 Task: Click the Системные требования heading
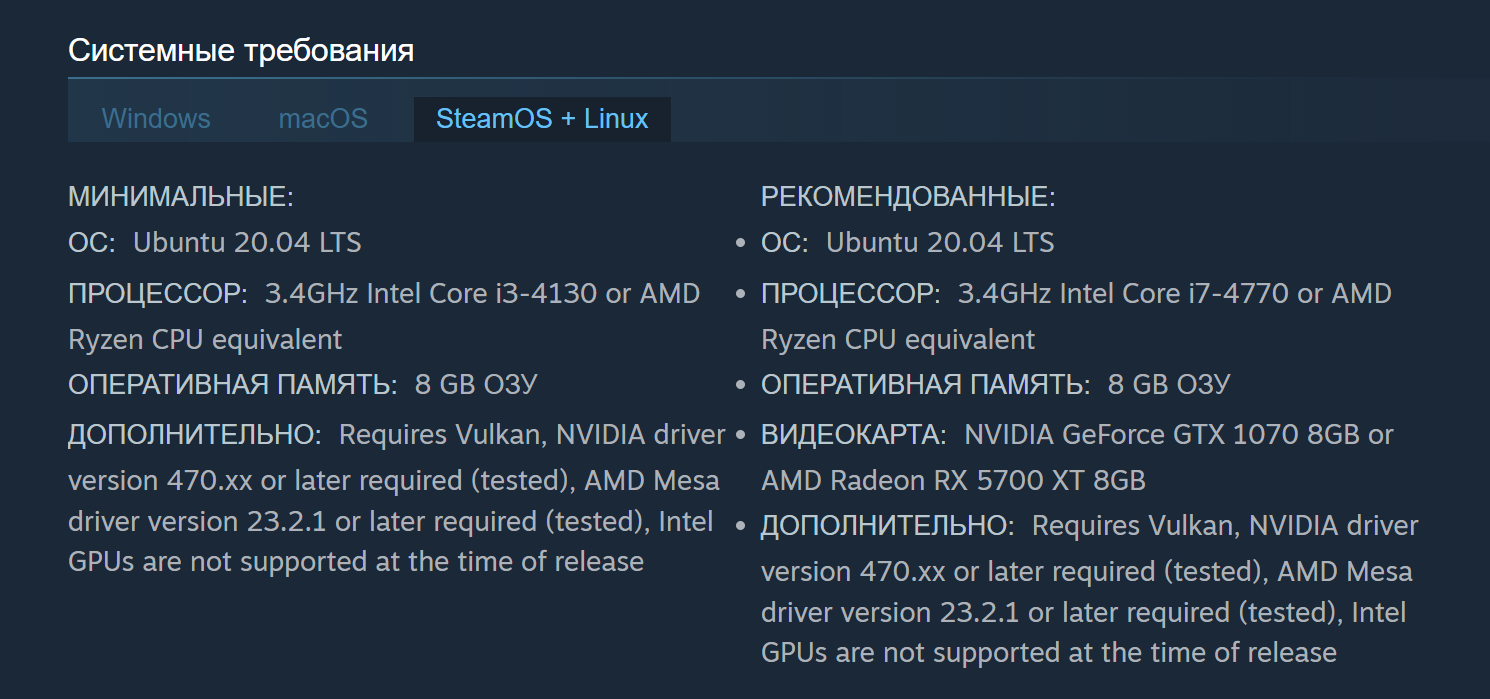click(x=241, y=50)
